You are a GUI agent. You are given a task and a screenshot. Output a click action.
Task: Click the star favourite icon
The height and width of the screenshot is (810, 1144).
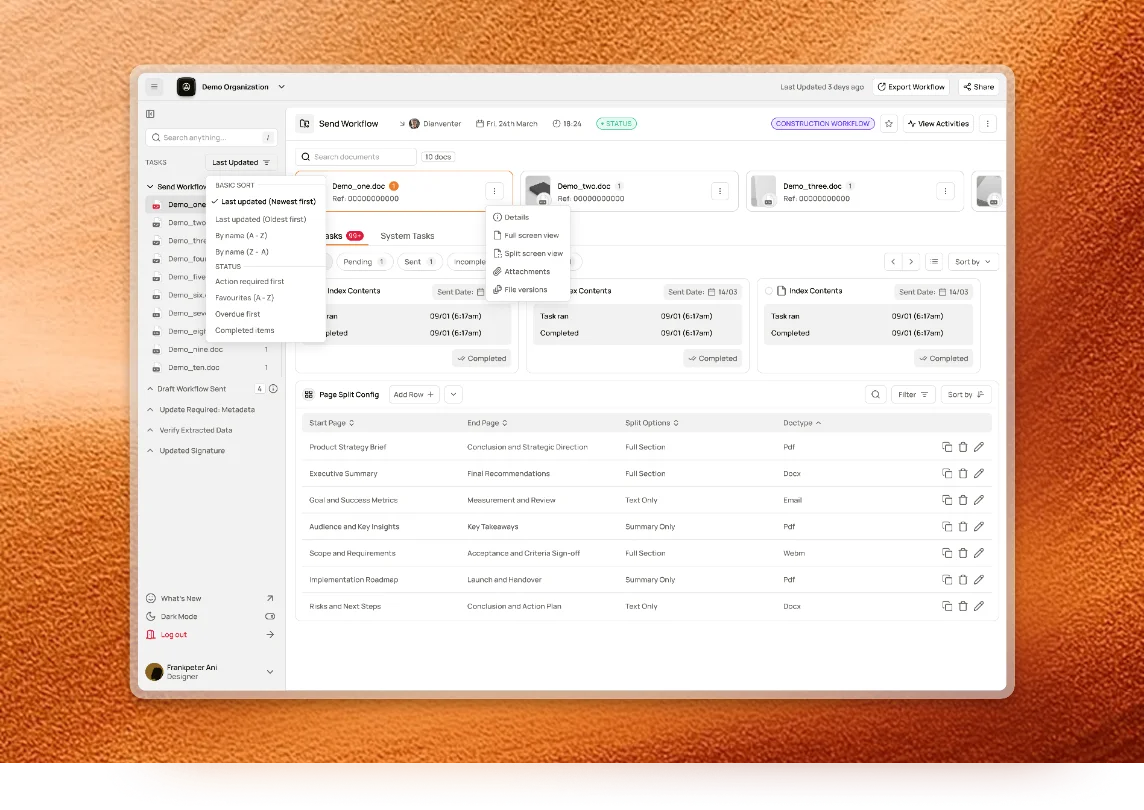click(889, 124)
